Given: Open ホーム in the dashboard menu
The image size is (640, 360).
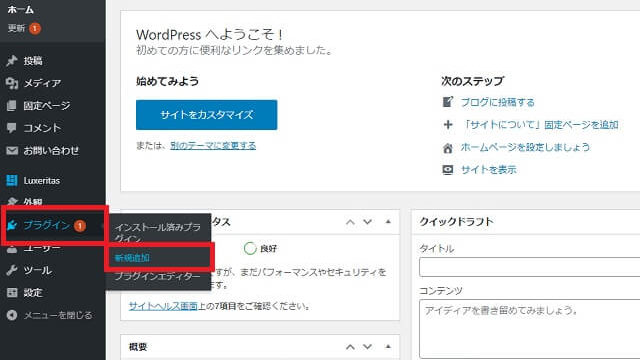Looking at the screenshot, I should pos(20,9).
